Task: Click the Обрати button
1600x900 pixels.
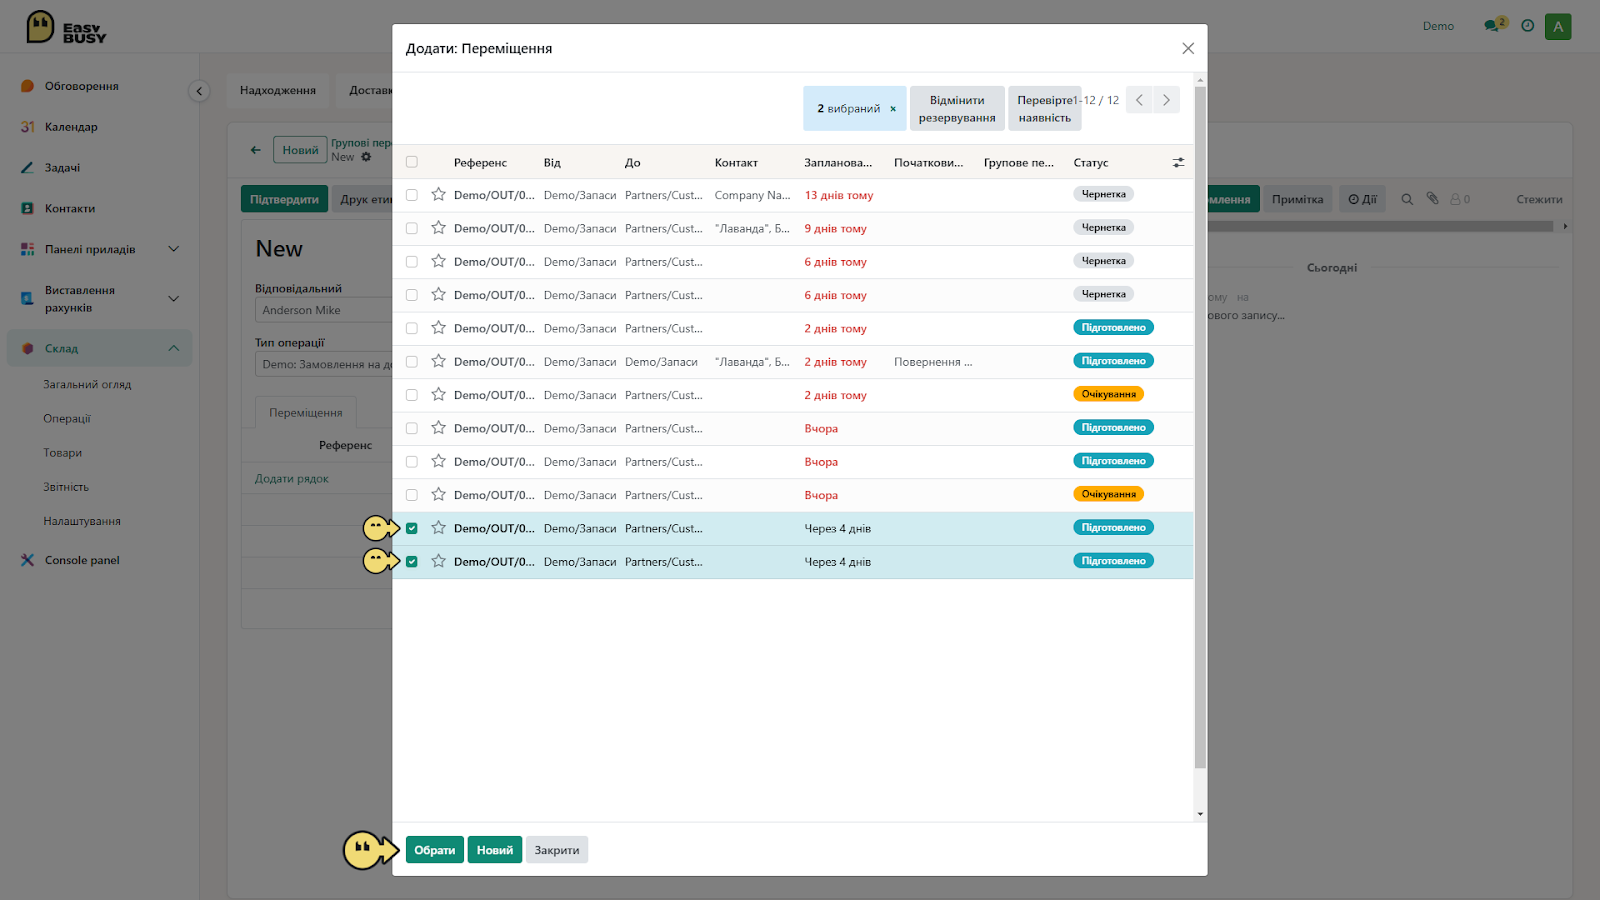Action: [435, 850]
